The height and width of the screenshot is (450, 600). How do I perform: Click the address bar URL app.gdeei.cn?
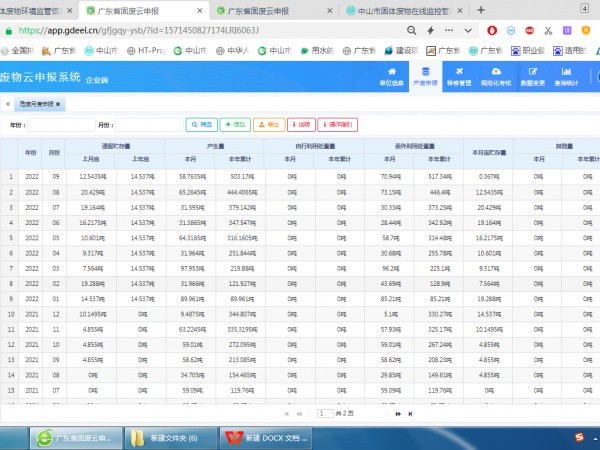tap(139, 30)
